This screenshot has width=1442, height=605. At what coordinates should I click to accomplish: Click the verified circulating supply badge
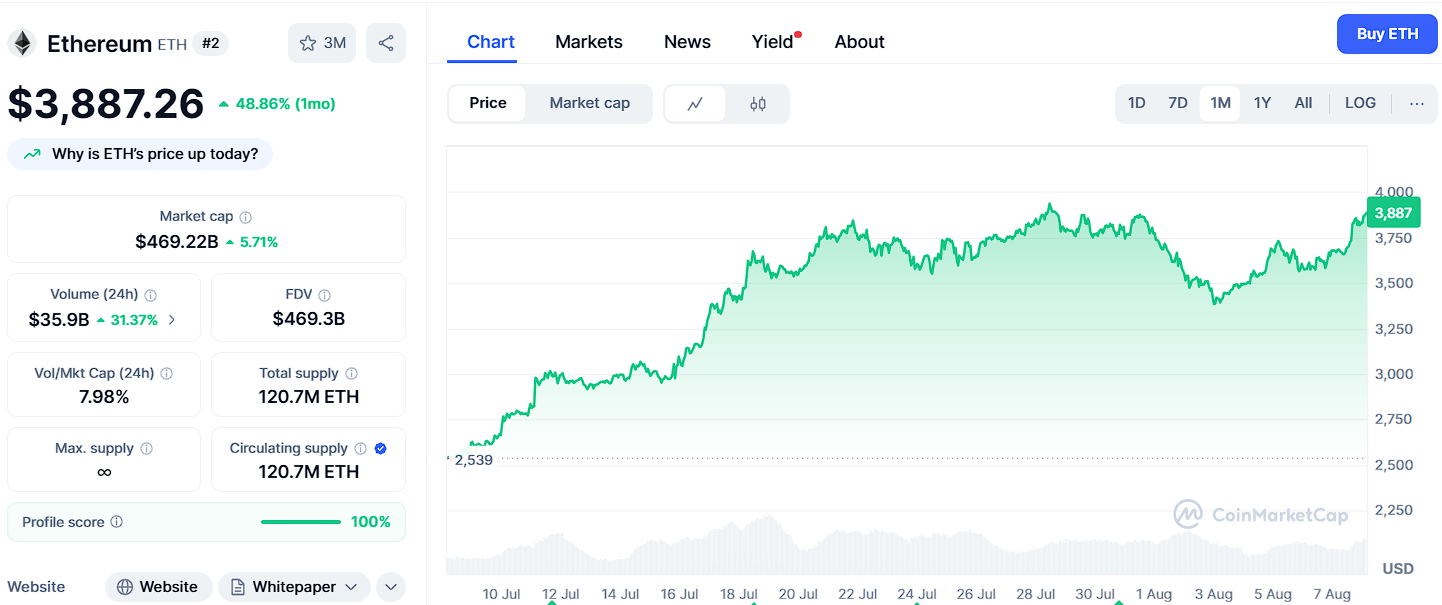pos(380,449)
